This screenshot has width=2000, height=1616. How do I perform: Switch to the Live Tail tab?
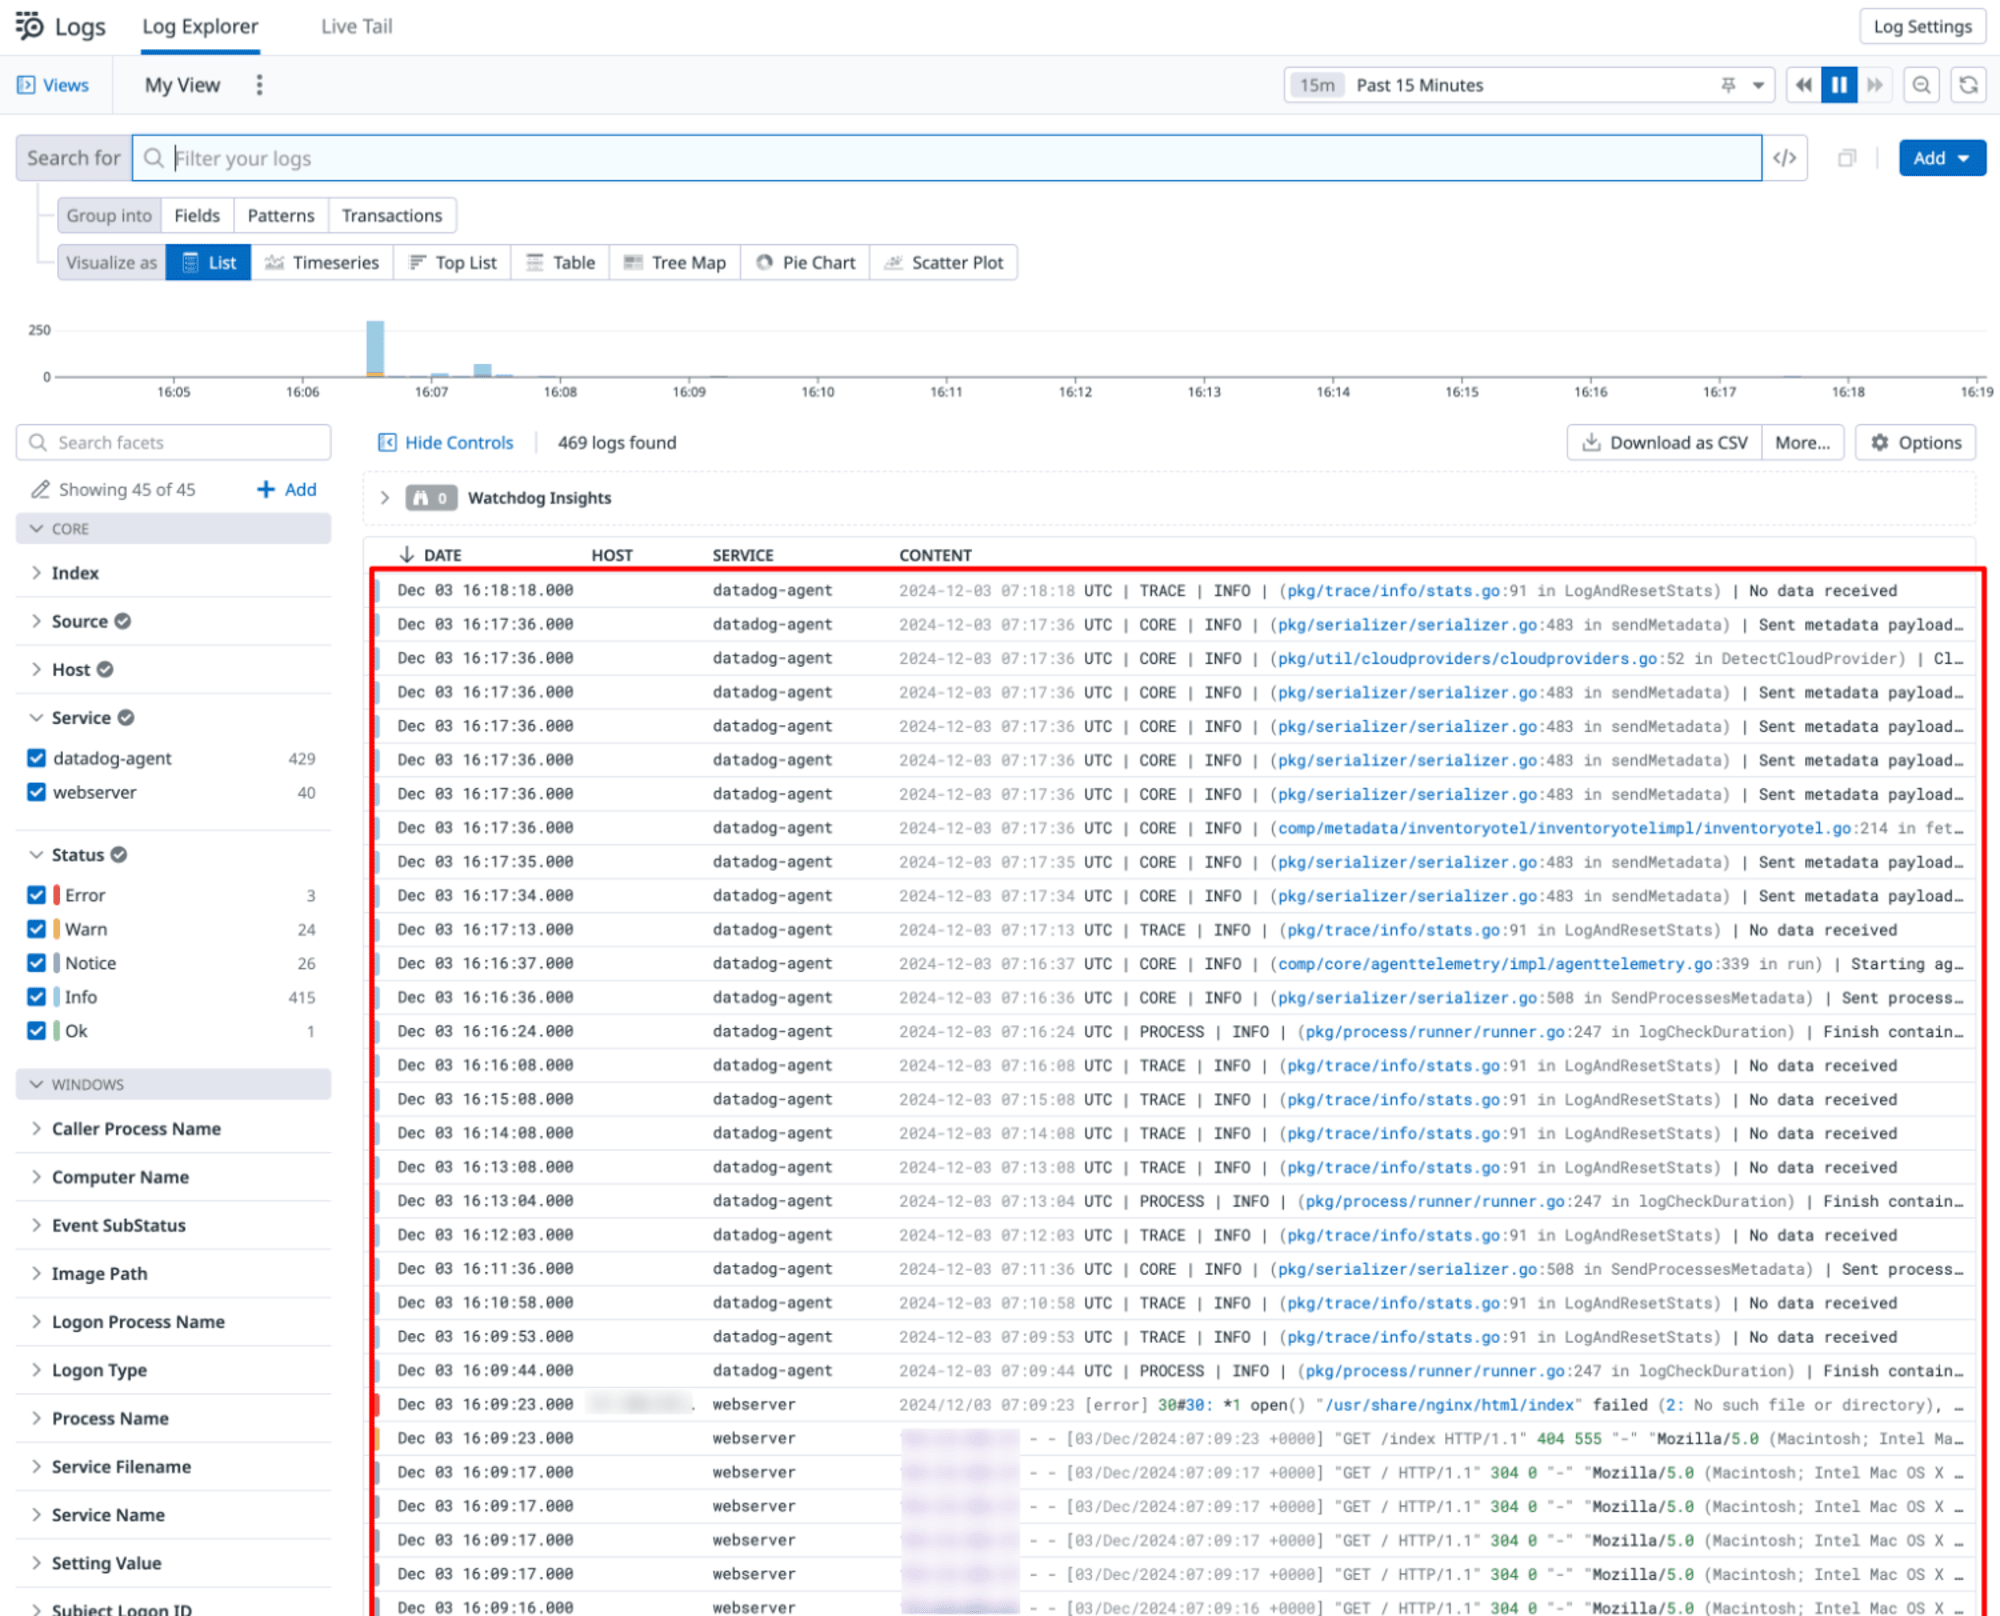[x=356, y=27]
